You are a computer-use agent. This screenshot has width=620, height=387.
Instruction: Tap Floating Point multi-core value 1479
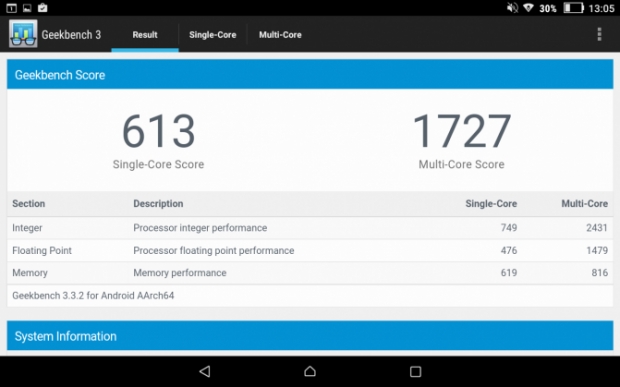pos(597,250)
